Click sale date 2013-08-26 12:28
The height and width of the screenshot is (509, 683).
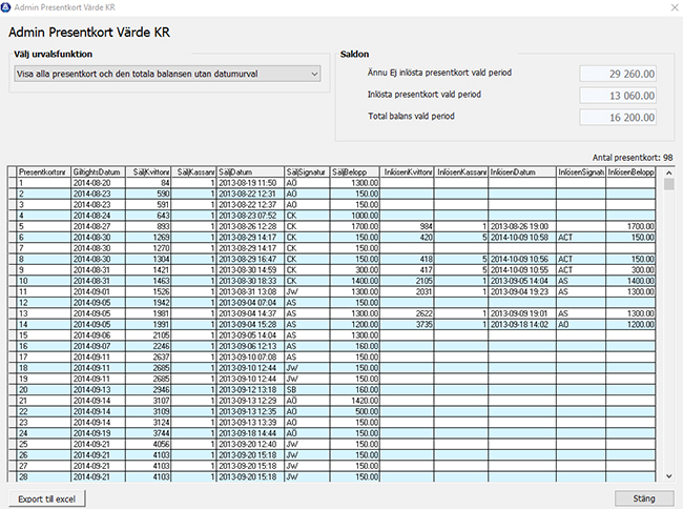251,226
